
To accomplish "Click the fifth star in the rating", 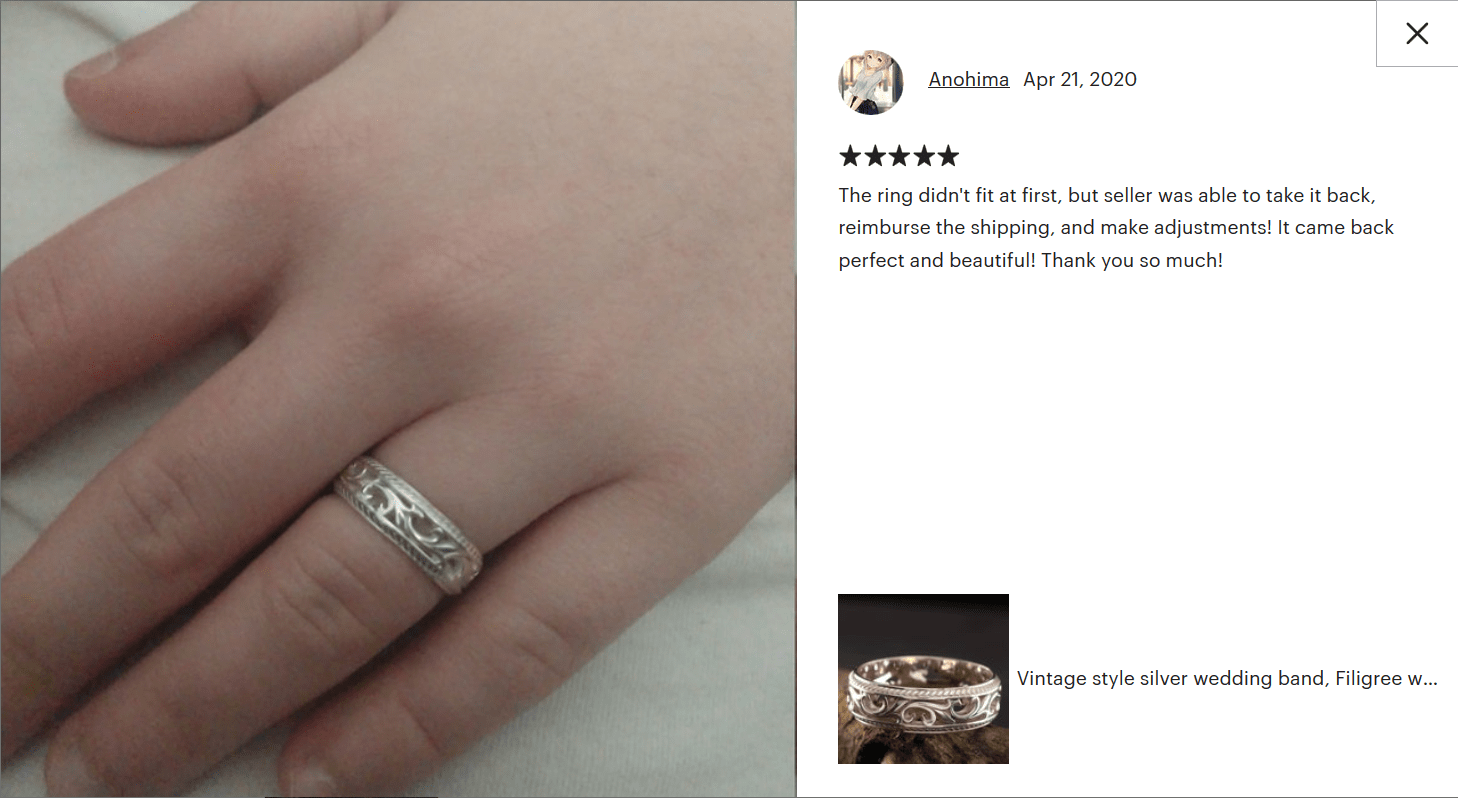I will (948, 156).
